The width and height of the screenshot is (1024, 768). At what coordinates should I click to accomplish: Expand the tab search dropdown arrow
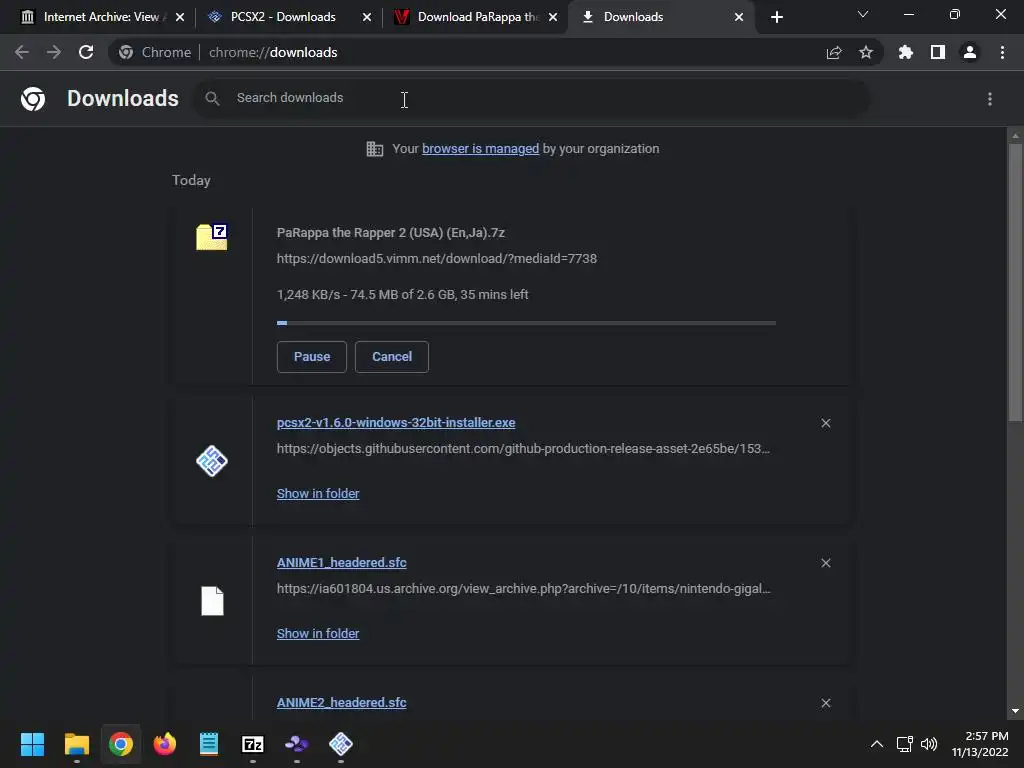(x=863, y=14)
